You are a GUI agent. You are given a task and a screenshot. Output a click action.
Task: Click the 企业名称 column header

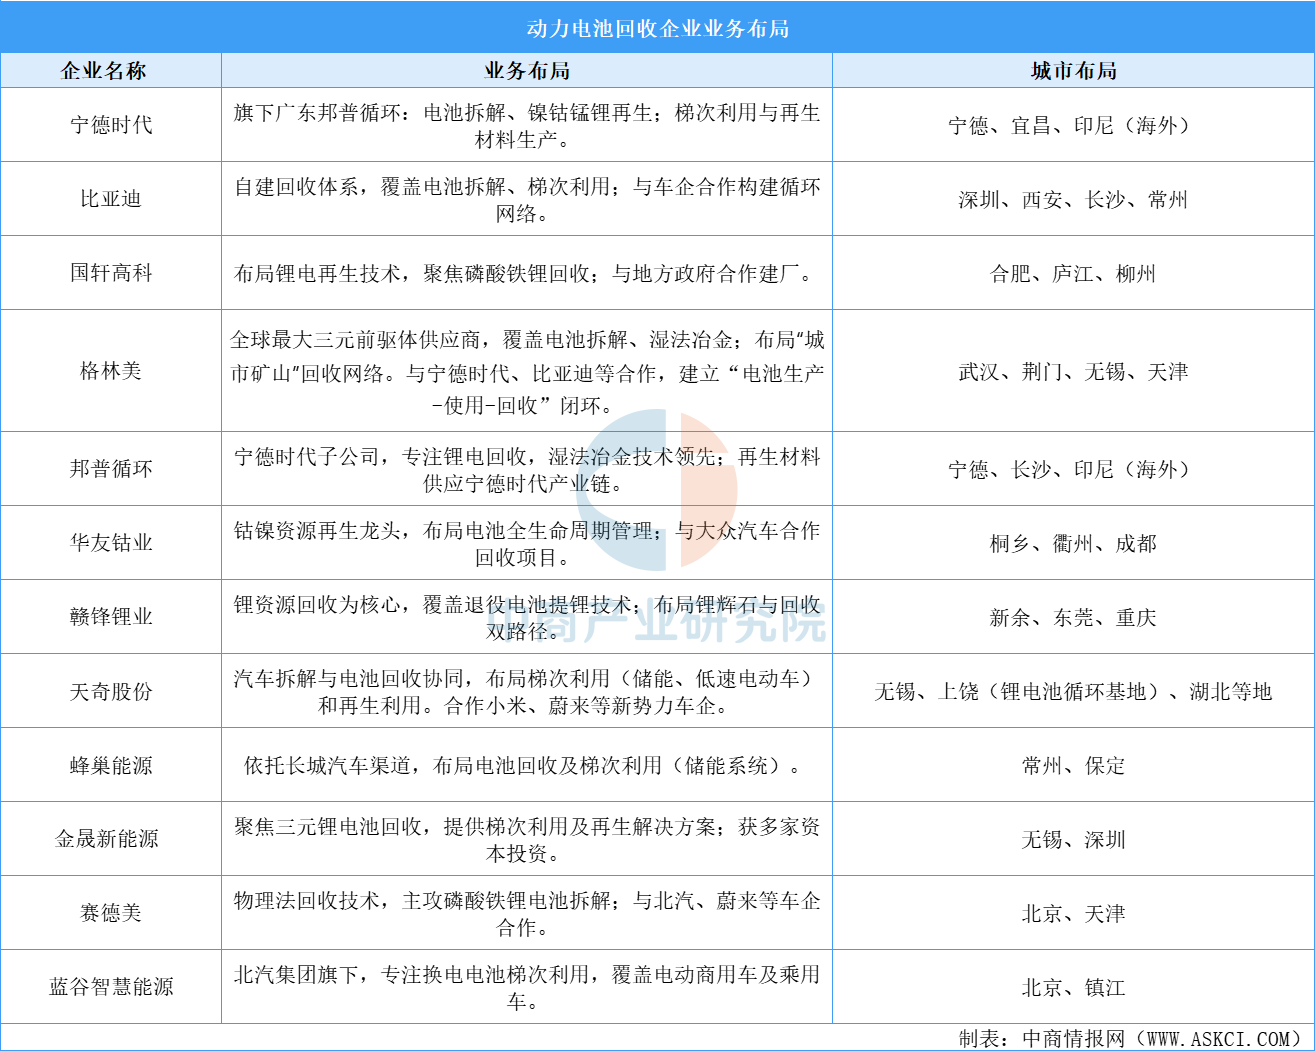coord(104,71)
